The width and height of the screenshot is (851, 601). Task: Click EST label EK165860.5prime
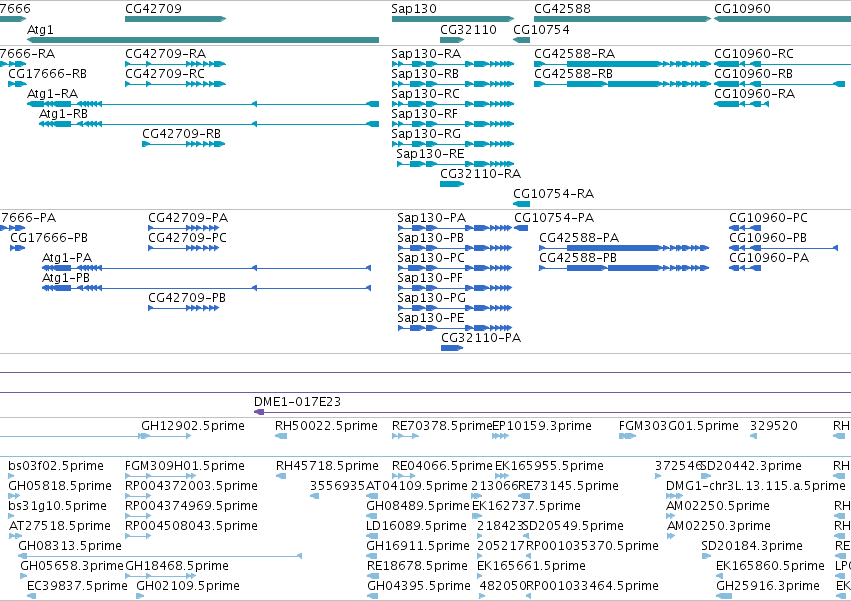click(x=770, y=566)
